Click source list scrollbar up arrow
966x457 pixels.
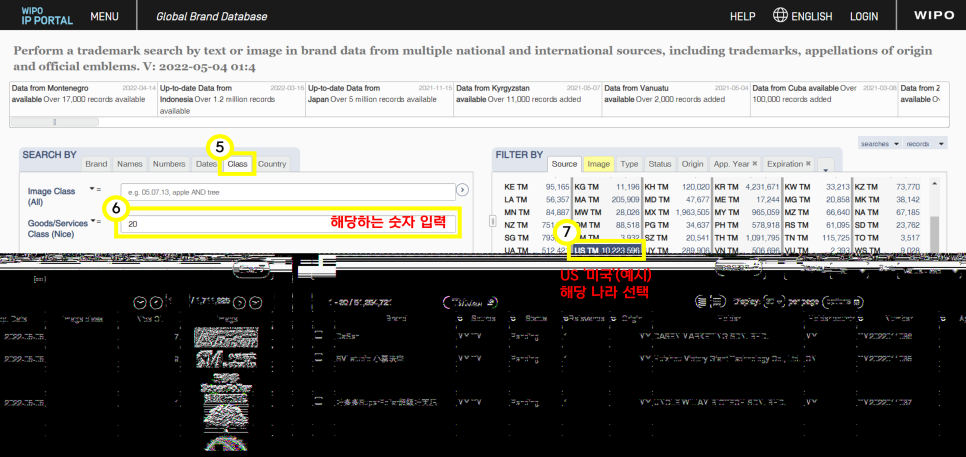point(935,184)
